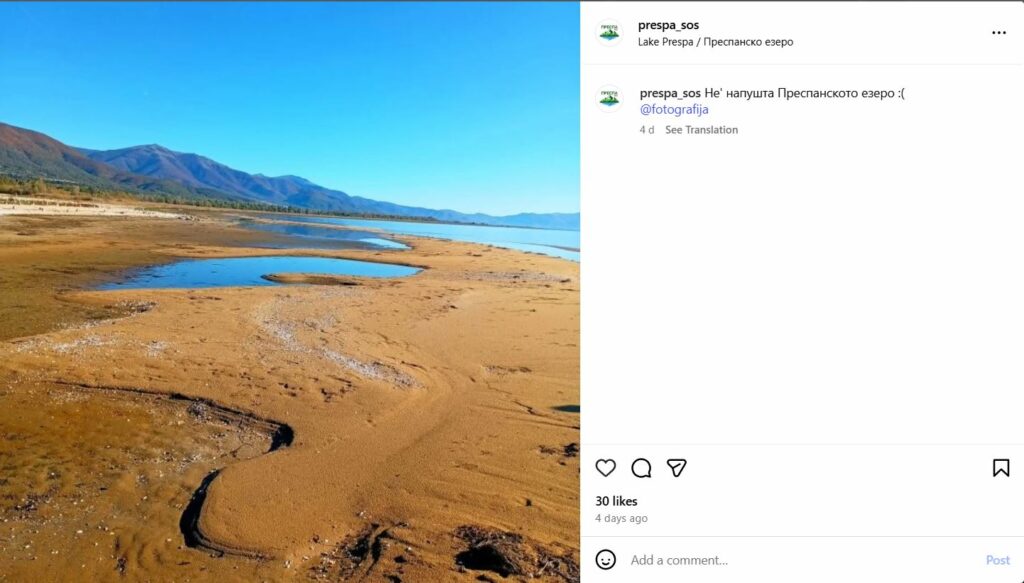The width and height of the screenshot is (1024, 583).
Task: Open prespa_sos username in post header
Action: tap(668, 25)
